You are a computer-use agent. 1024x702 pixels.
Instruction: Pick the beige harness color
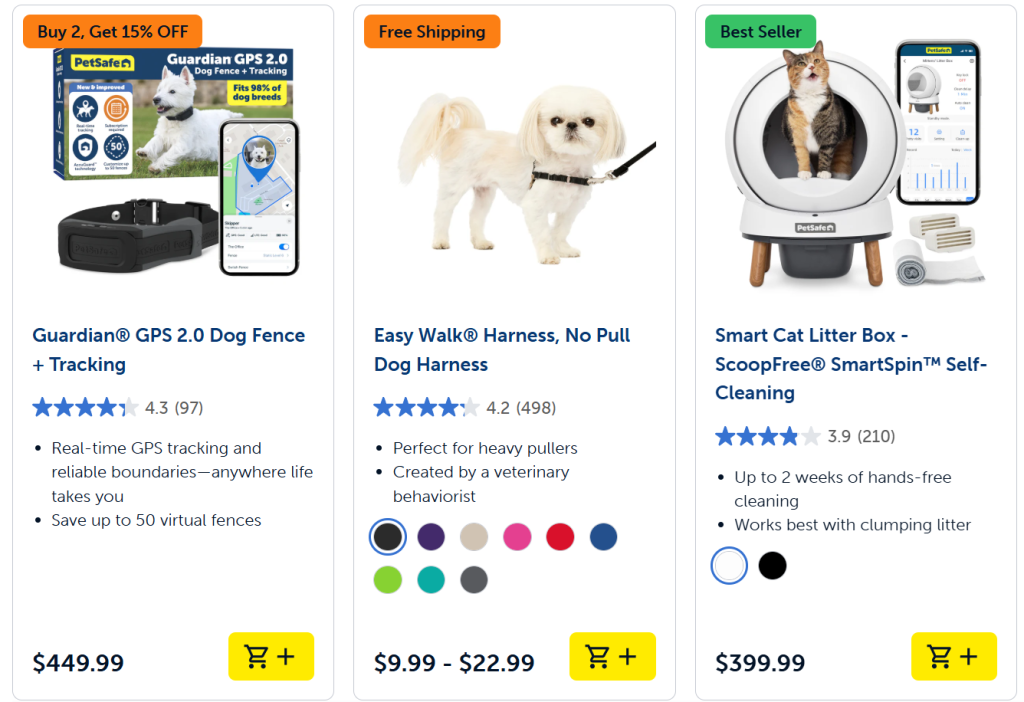point(474,537)
